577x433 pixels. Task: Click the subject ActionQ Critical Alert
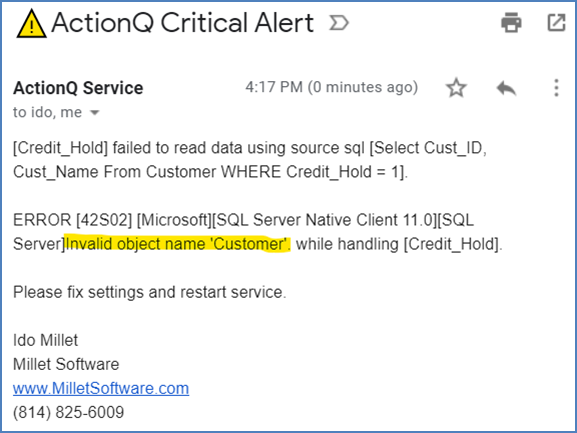coord(182,23)
